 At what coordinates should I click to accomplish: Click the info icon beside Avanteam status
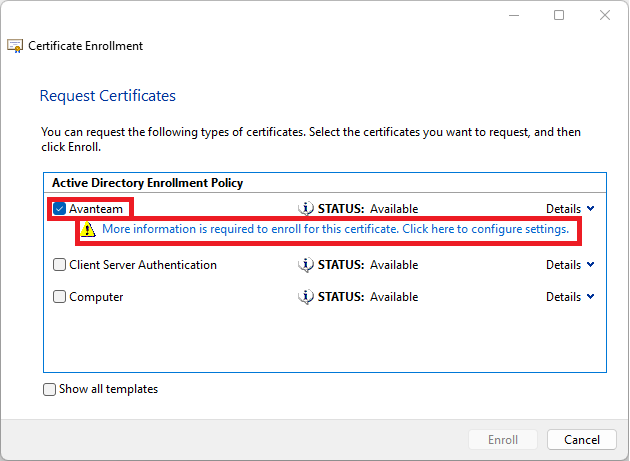click(306, 209)
